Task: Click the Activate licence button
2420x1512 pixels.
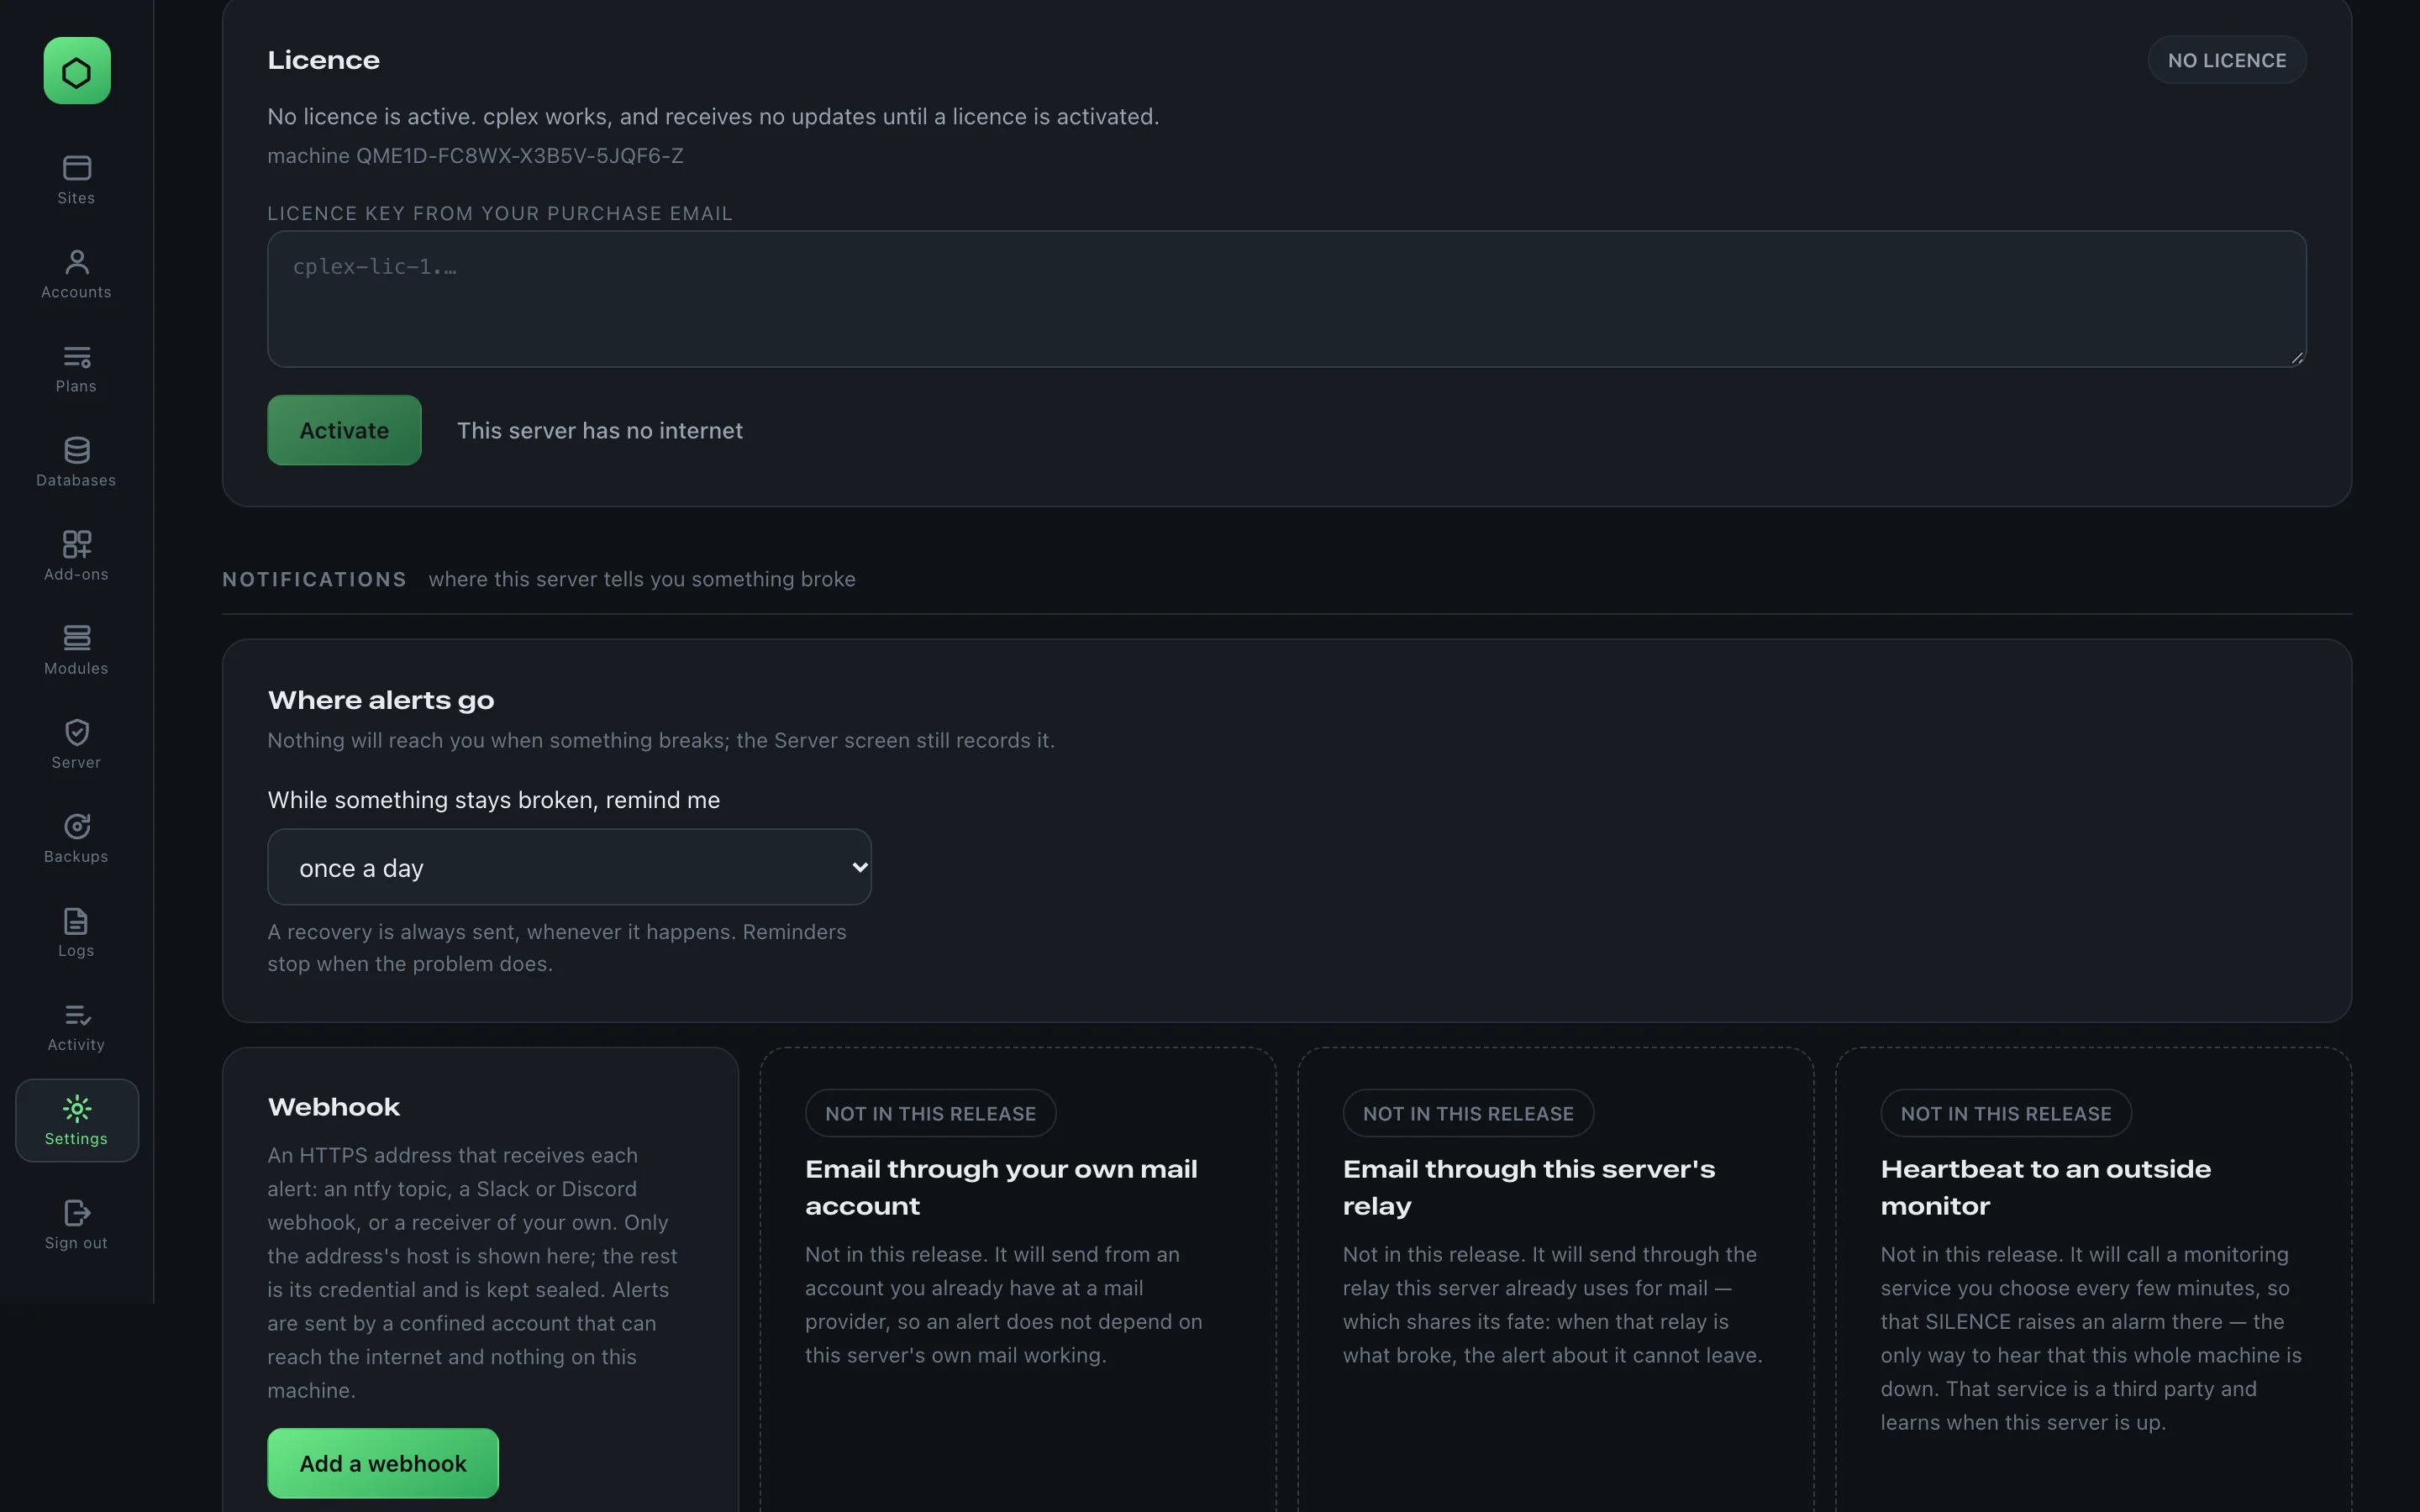Action: 344,430
